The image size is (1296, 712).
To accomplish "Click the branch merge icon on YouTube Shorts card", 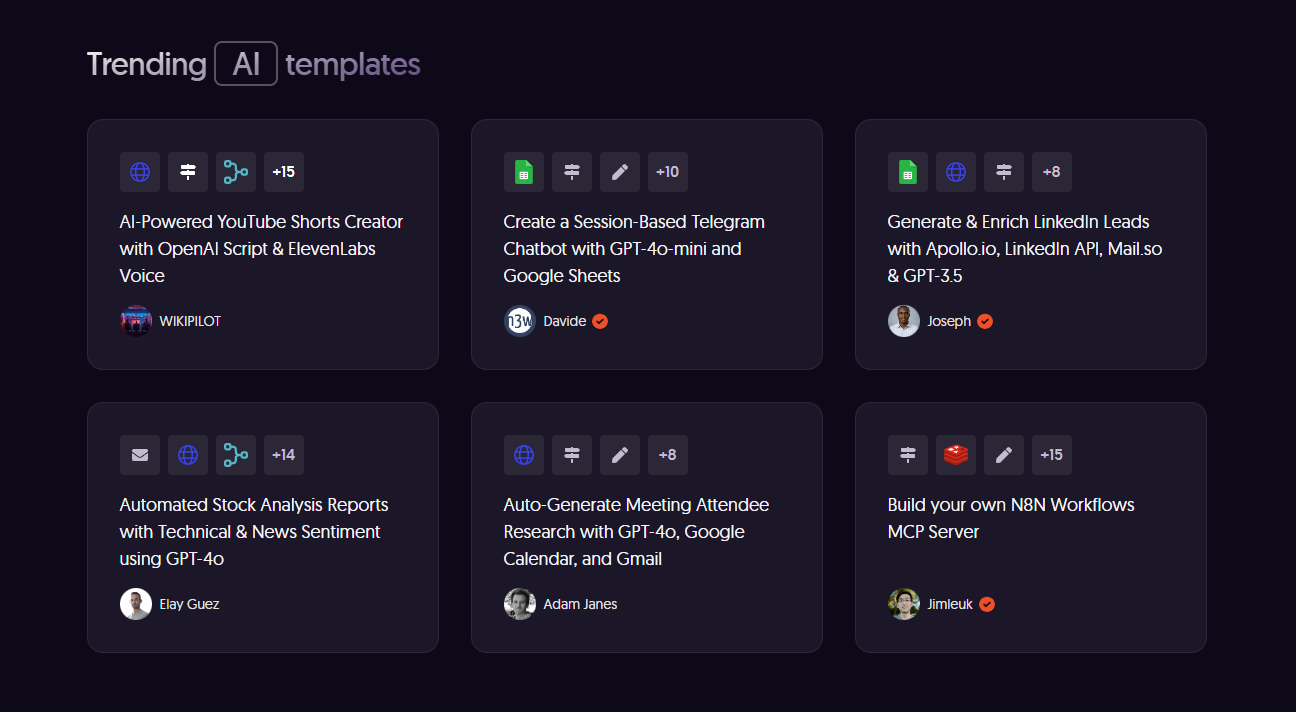I will click(236, 172).
